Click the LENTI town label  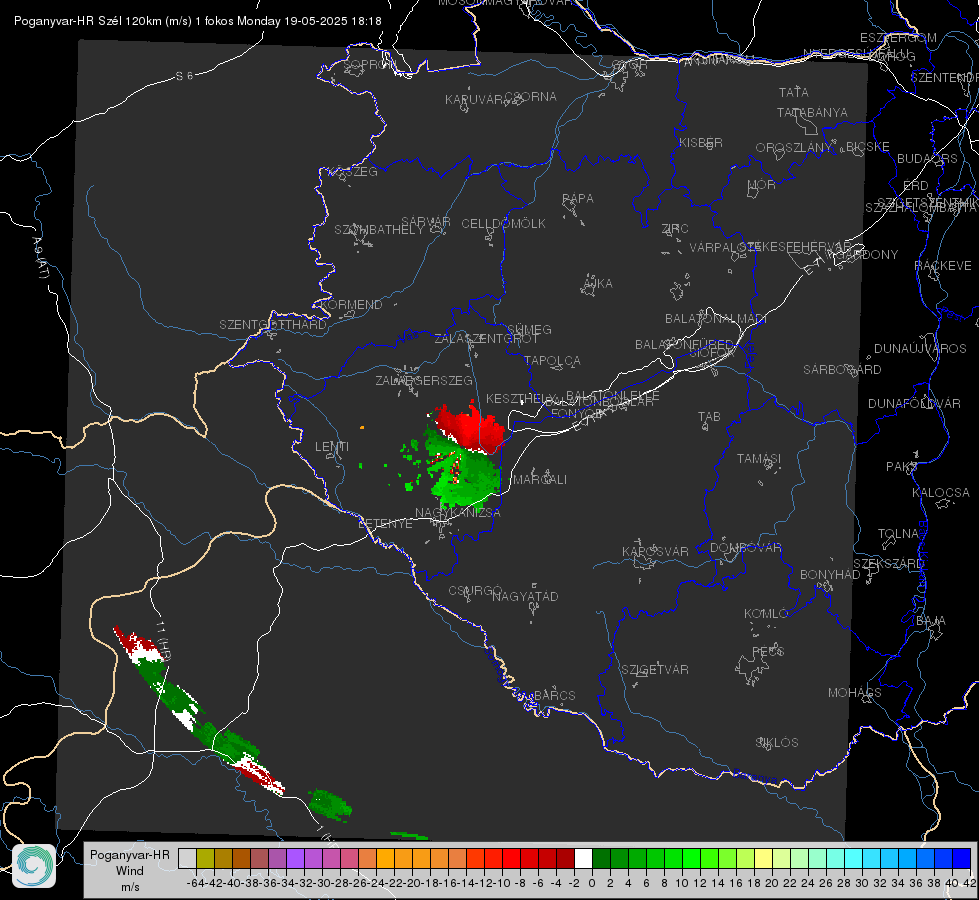click(x=332, y=447)
